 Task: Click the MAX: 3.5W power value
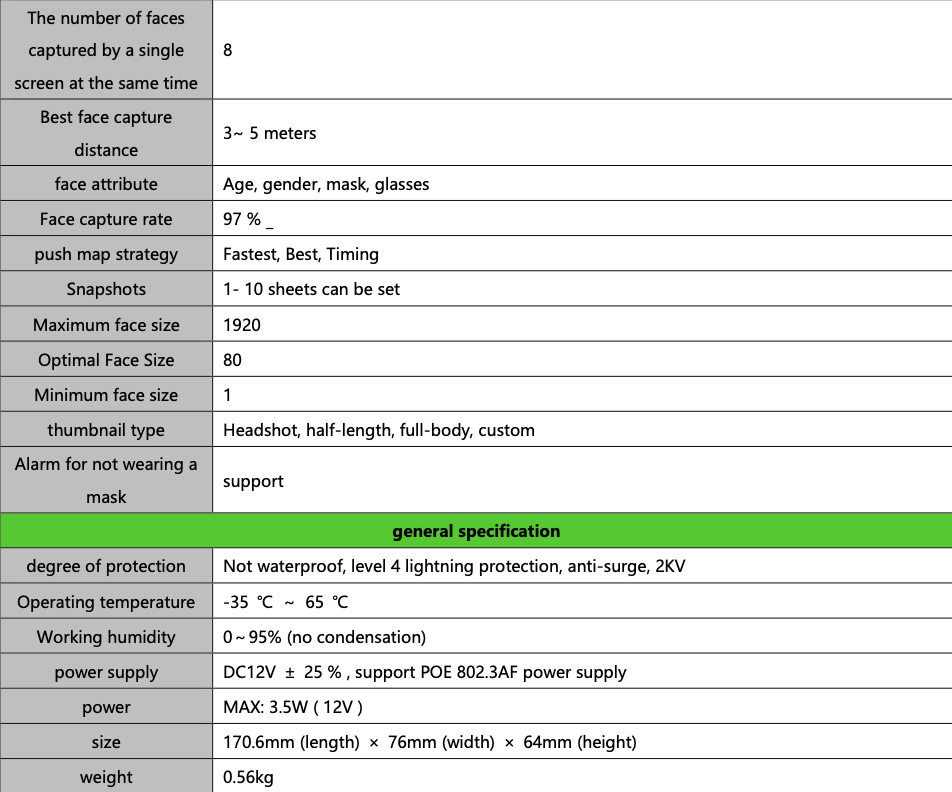293,707
